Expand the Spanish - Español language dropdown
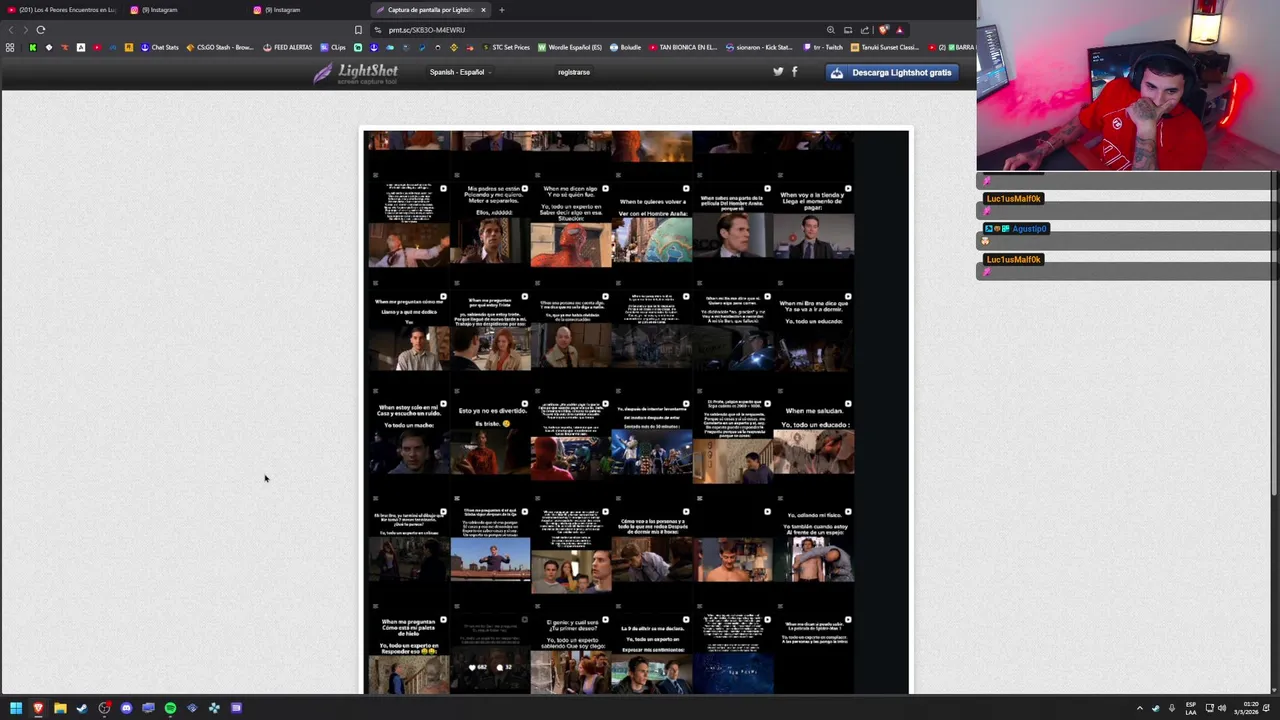The image size is (1280, 720). pyautogui.click(x=460, y=72)
